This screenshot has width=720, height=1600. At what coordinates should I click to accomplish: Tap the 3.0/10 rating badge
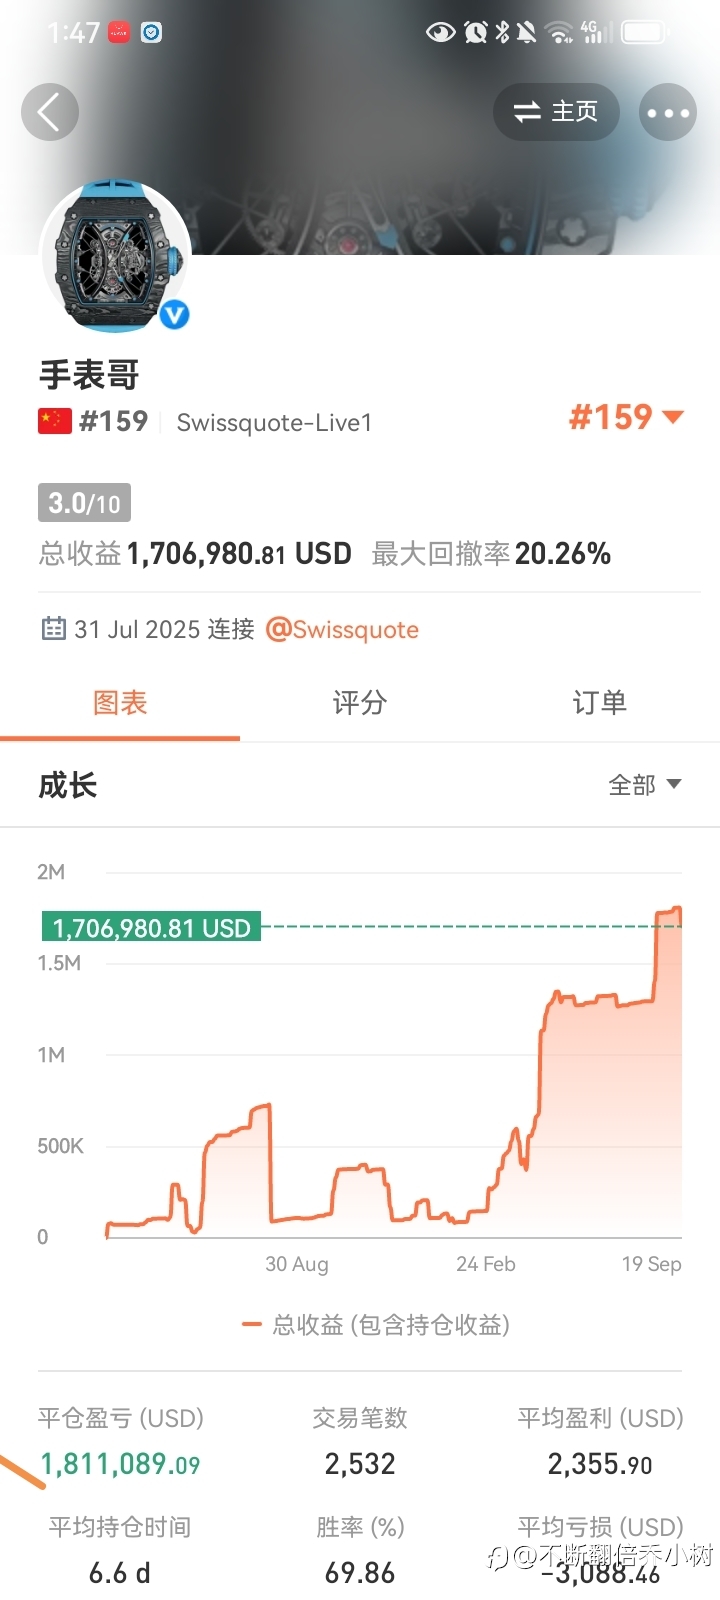coord(84,503)
